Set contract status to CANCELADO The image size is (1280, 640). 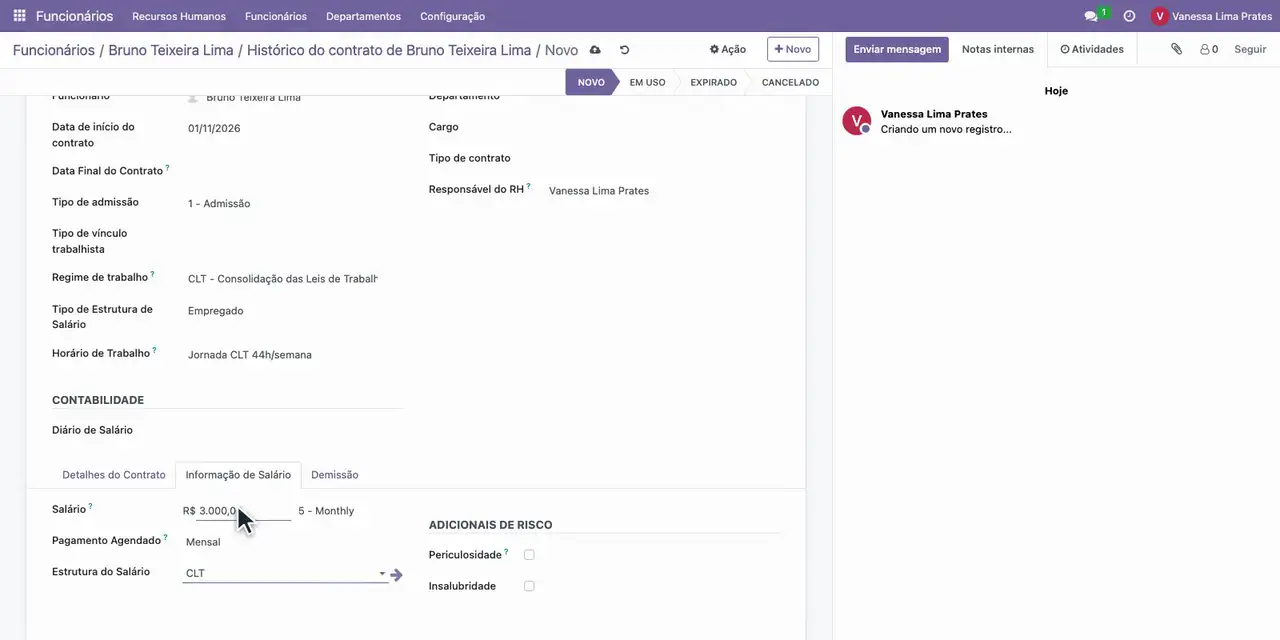[x=790, y=82]
